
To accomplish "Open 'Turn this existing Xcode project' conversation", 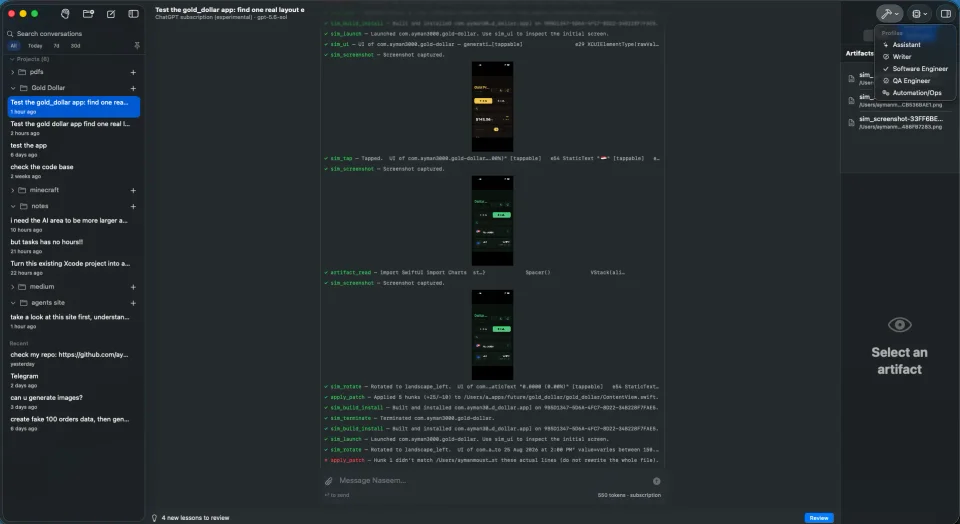I will click(x=73, y=268).
